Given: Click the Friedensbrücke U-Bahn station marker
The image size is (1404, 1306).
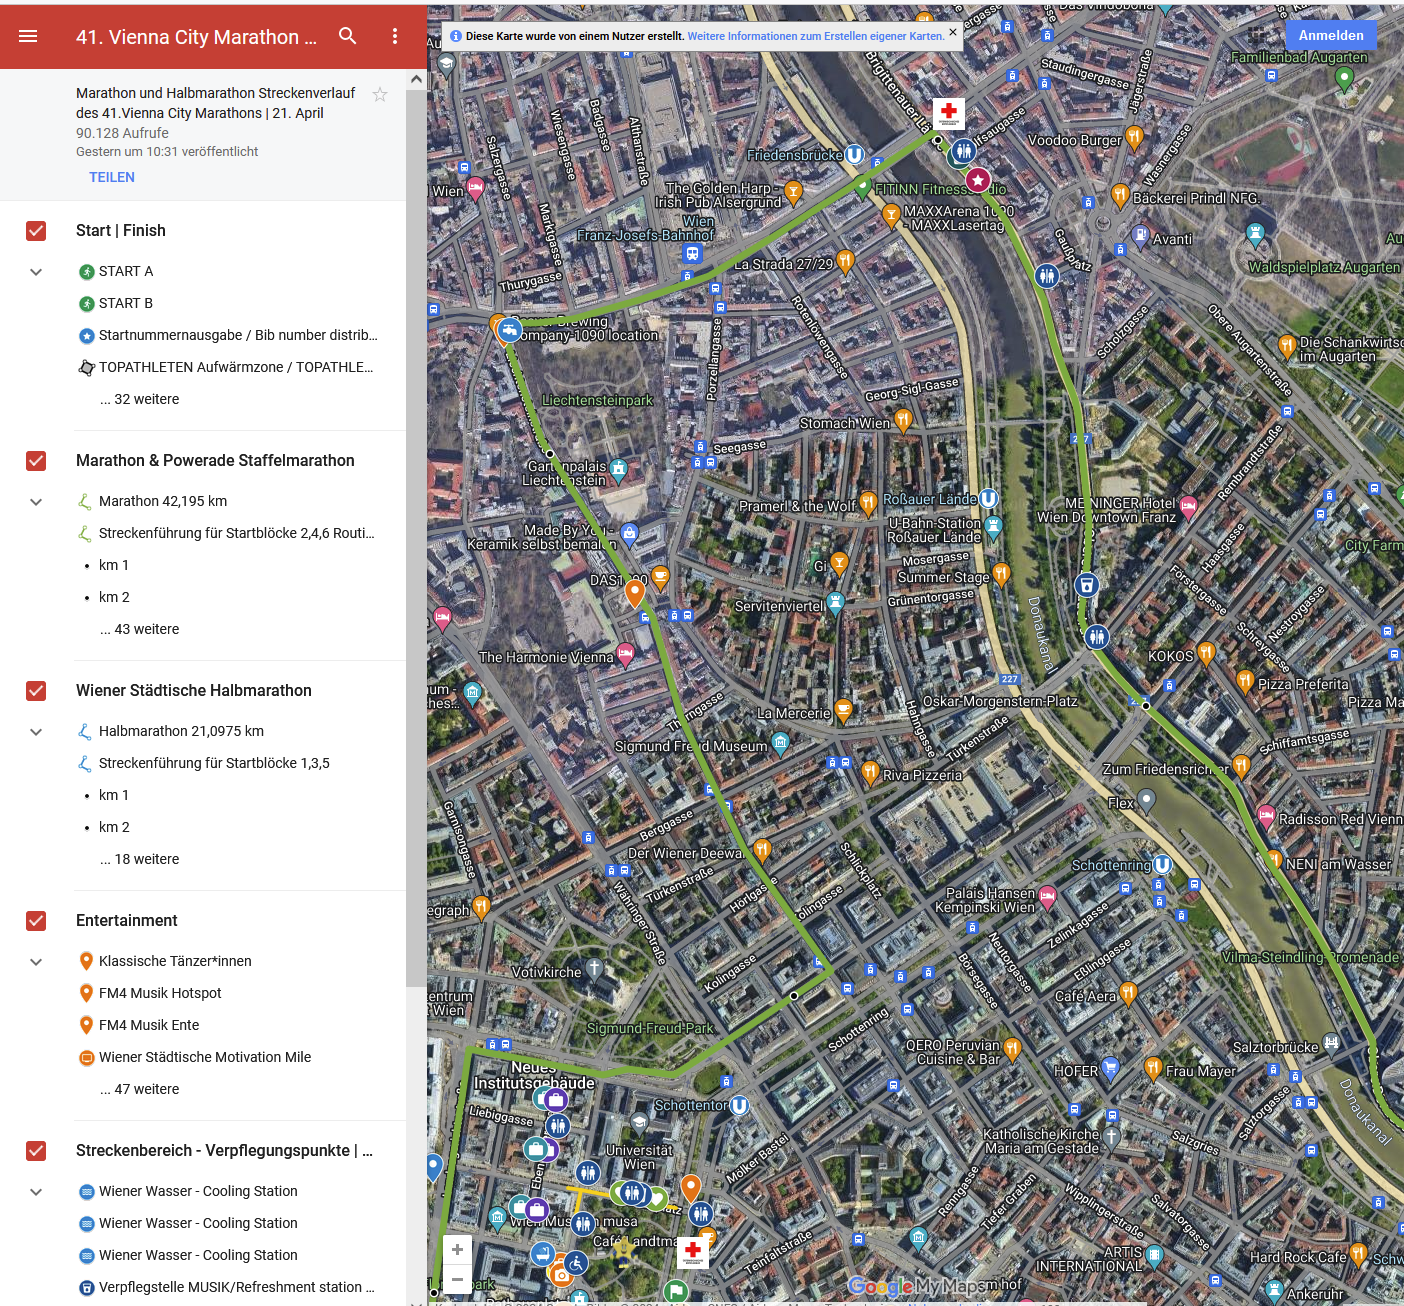Looking at the screenshot, I should click(854, 154).
